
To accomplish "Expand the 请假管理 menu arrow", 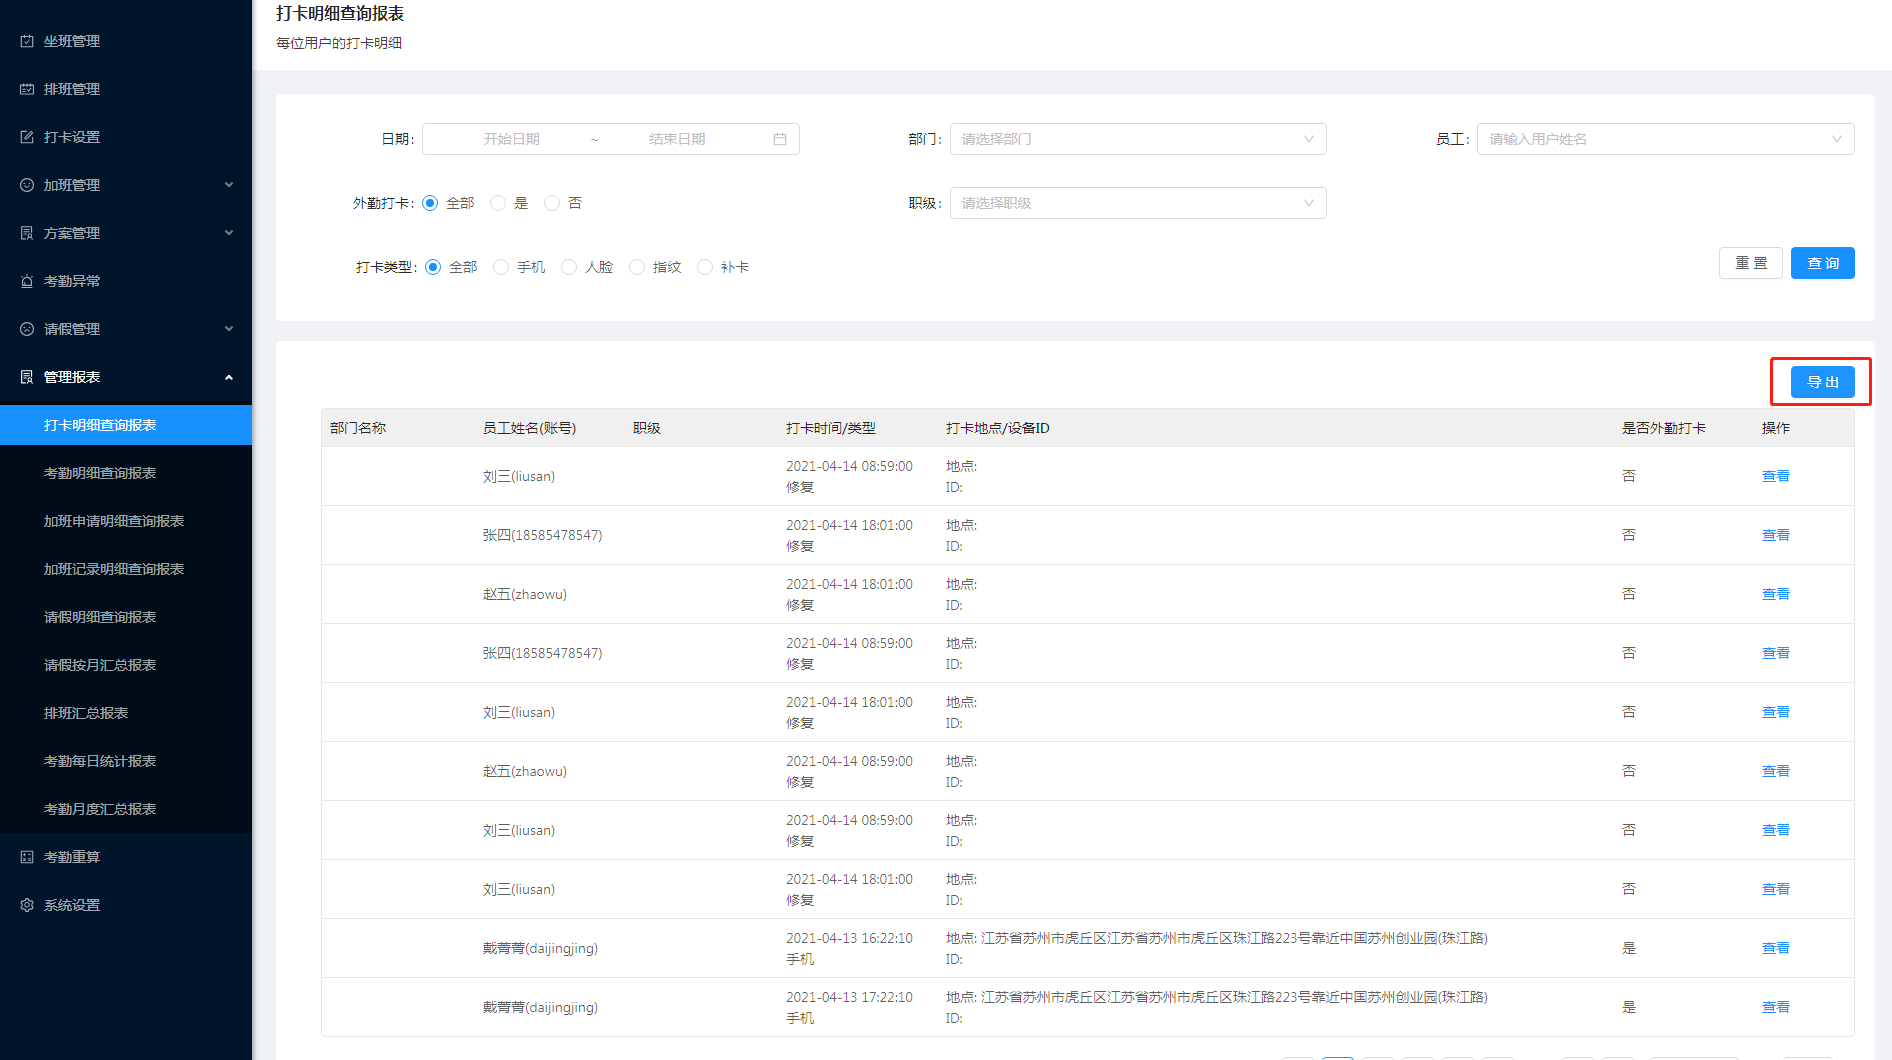I will coord(229,329).
